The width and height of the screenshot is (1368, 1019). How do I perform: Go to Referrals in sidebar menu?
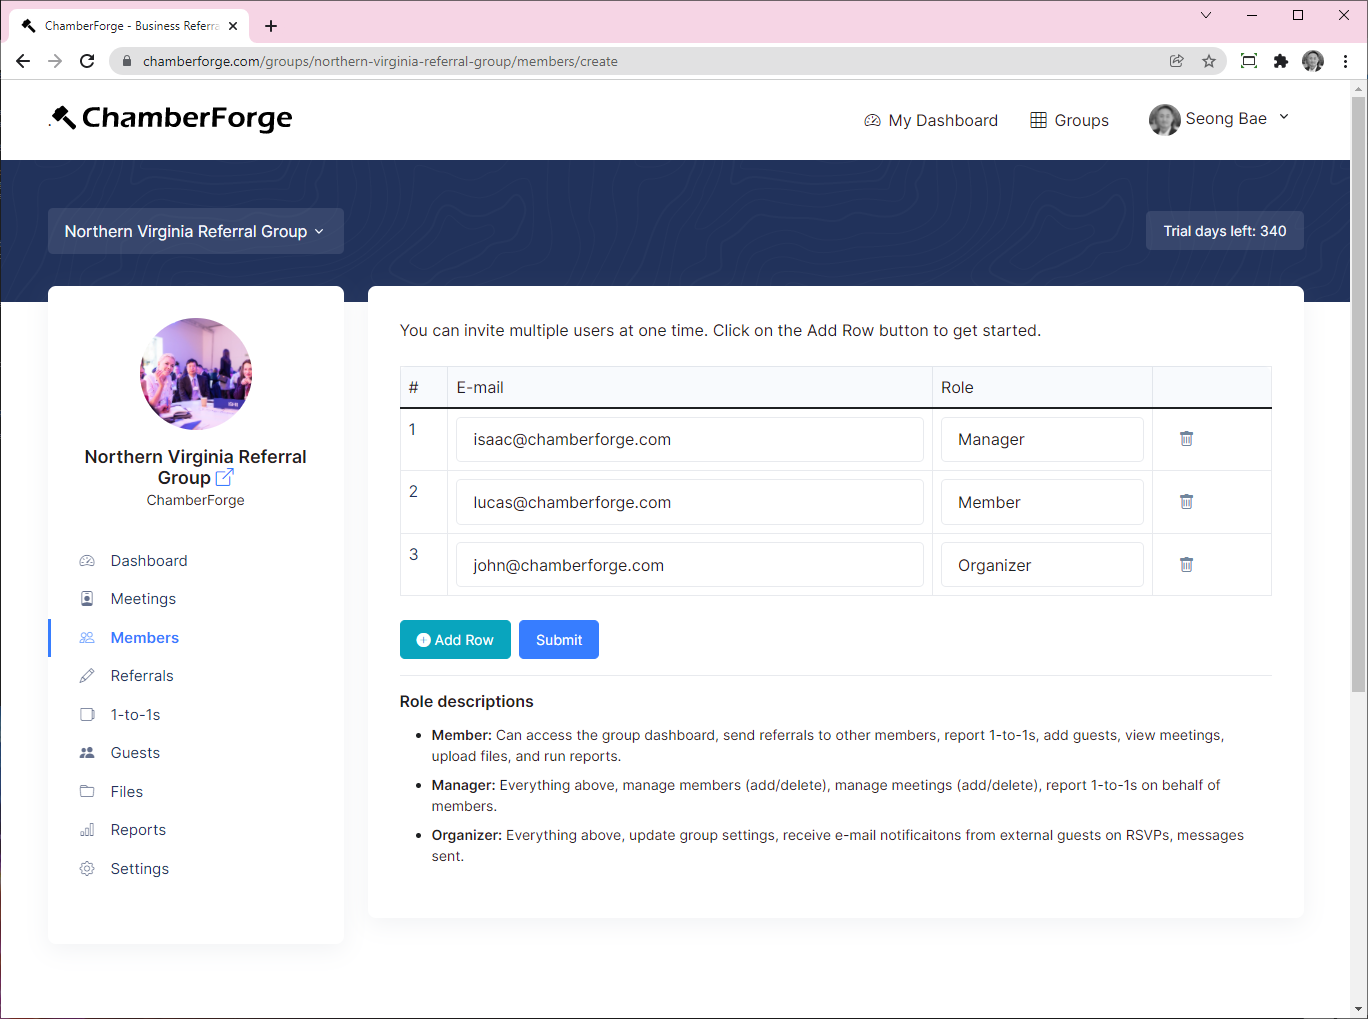[142, 676]
